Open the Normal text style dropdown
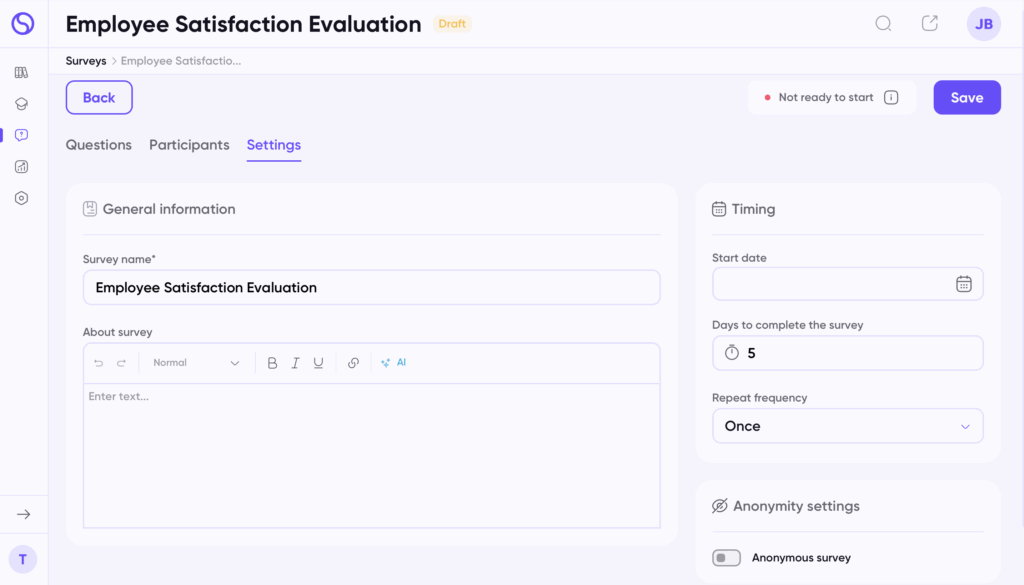The image size is (1024, 585). [196, 363]
